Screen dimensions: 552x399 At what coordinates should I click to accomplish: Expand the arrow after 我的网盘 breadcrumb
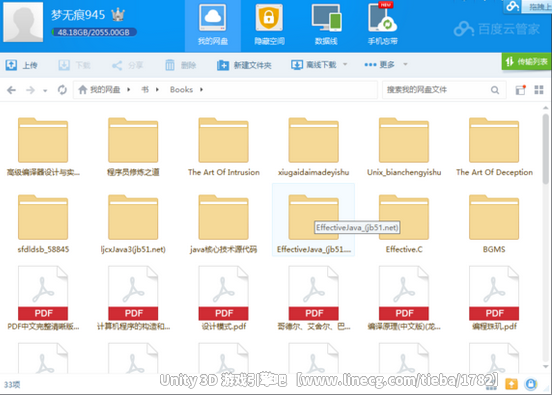pos(129,90)
